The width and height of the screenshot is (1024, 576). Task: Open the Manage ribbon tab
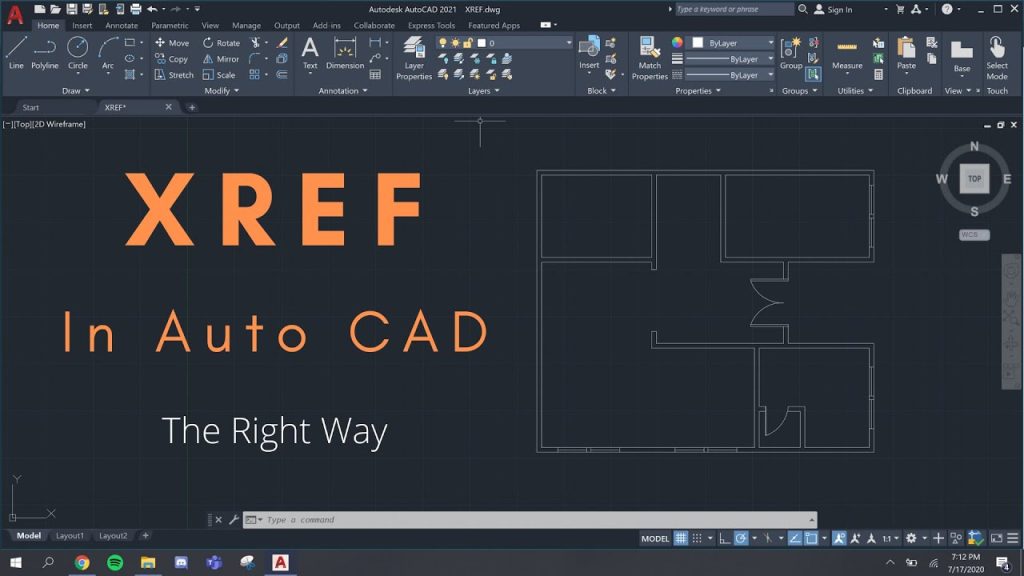point(246,25)
